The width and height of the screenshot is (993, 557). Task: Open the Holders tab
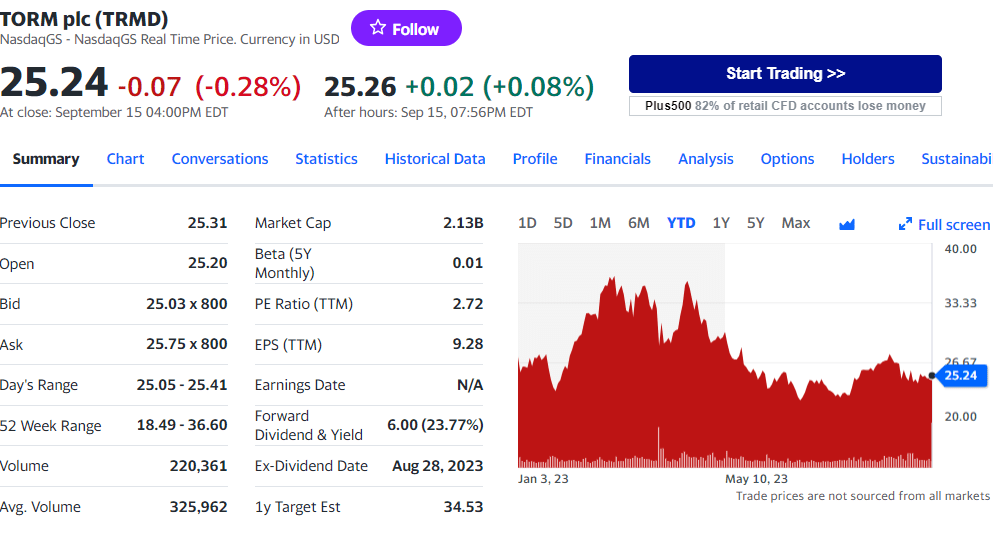point(868,159)
